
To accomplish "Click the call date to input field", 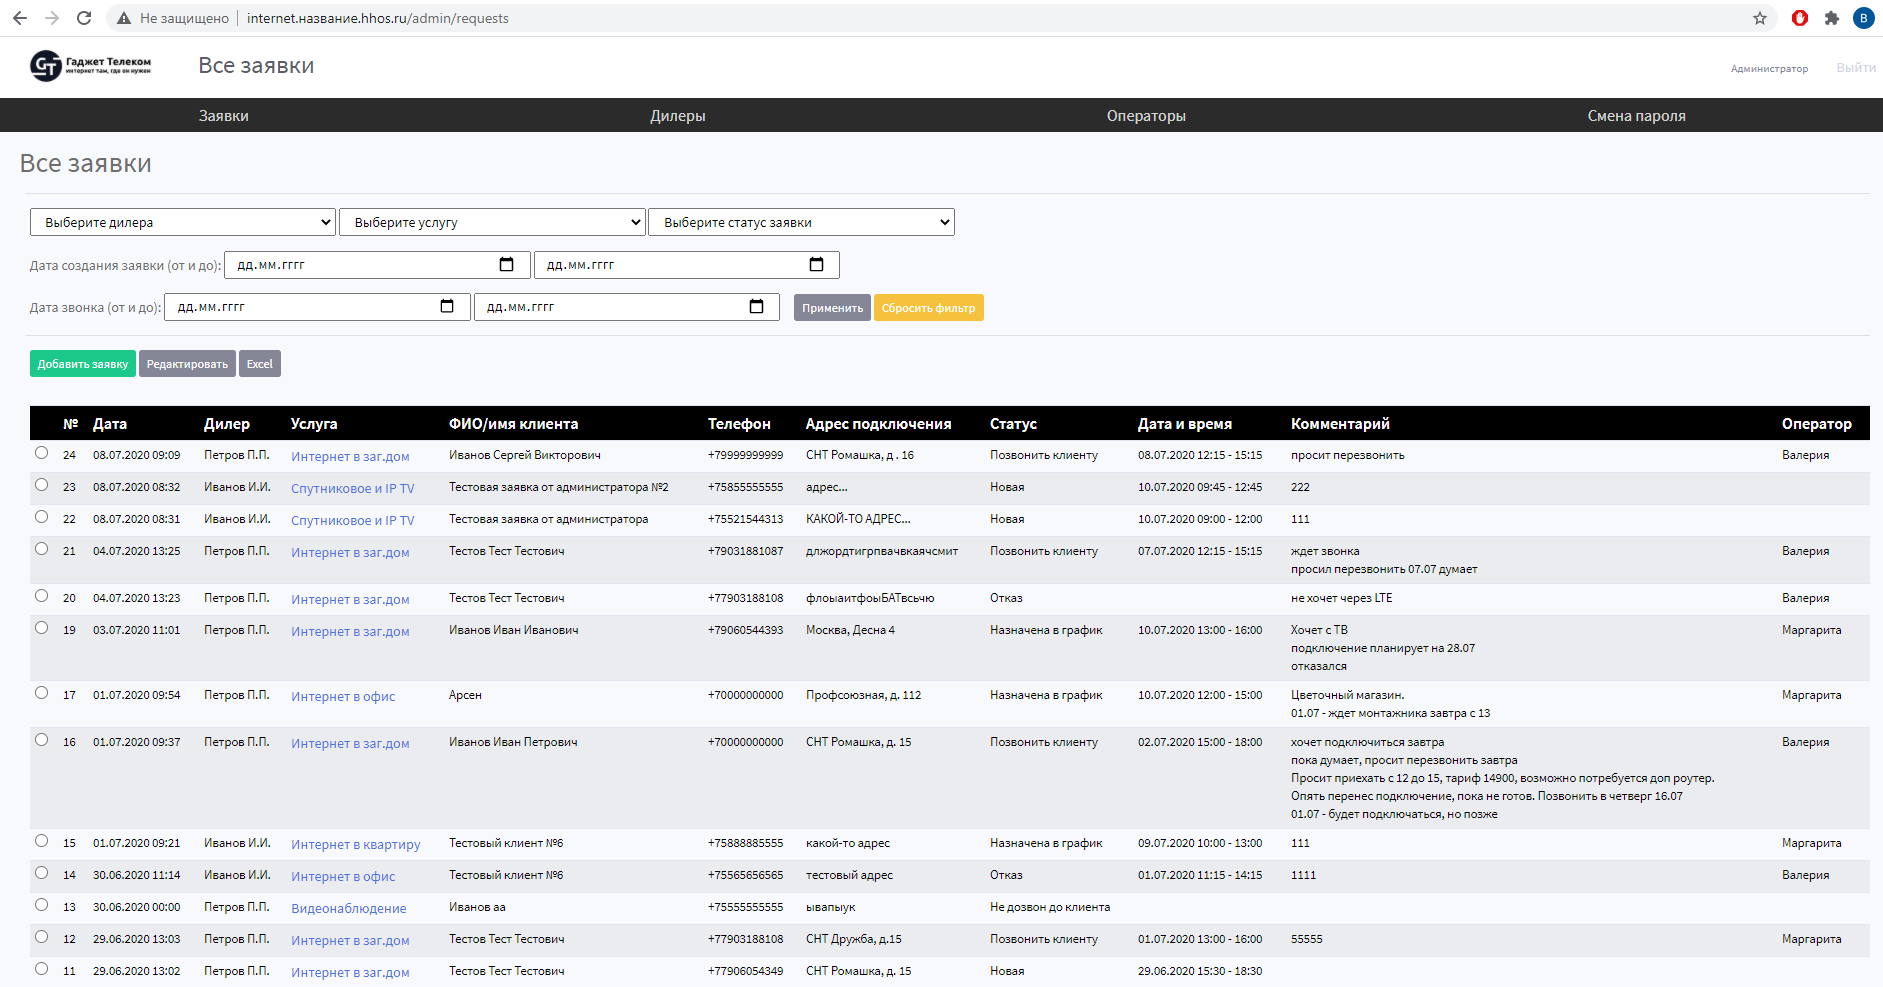I will pyautogui.click(x=627, y=307).
